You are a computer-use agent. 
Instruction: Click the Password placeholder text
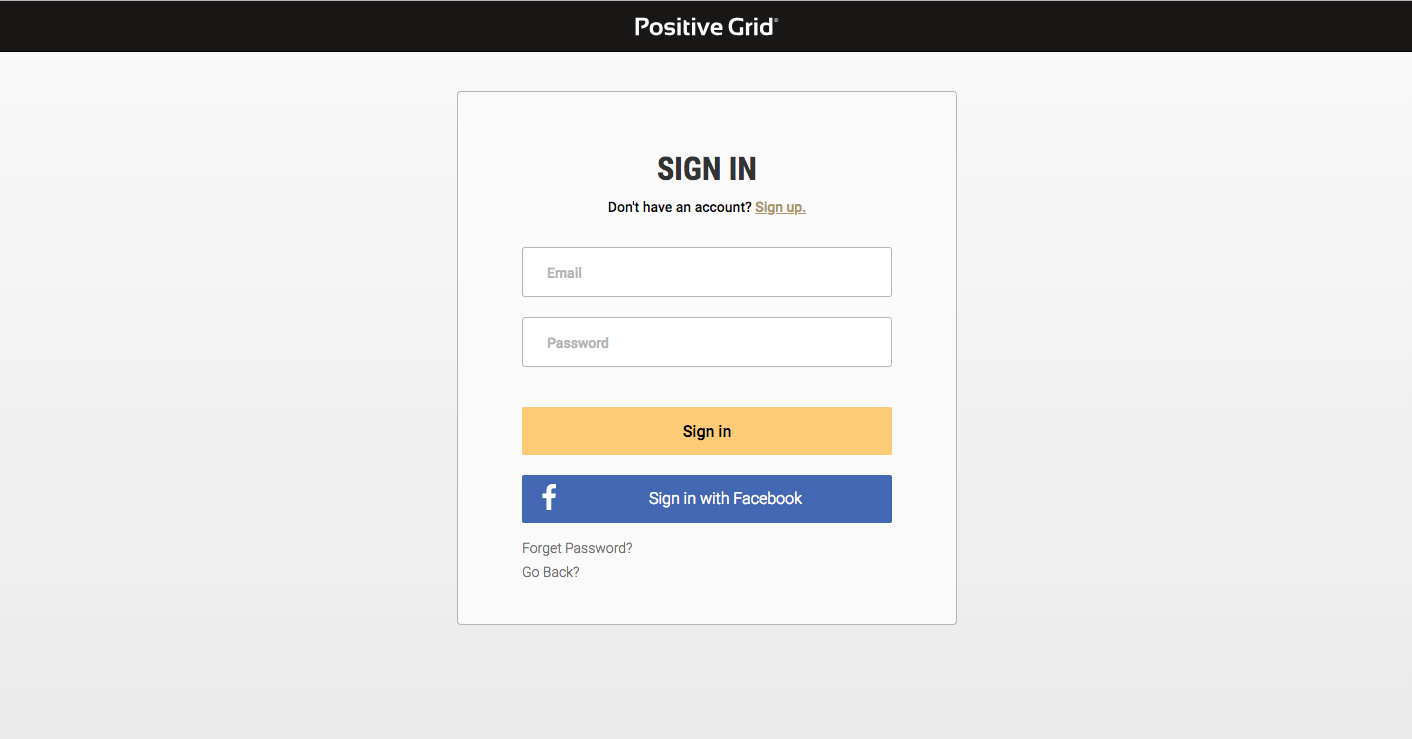tap(577, 343)
